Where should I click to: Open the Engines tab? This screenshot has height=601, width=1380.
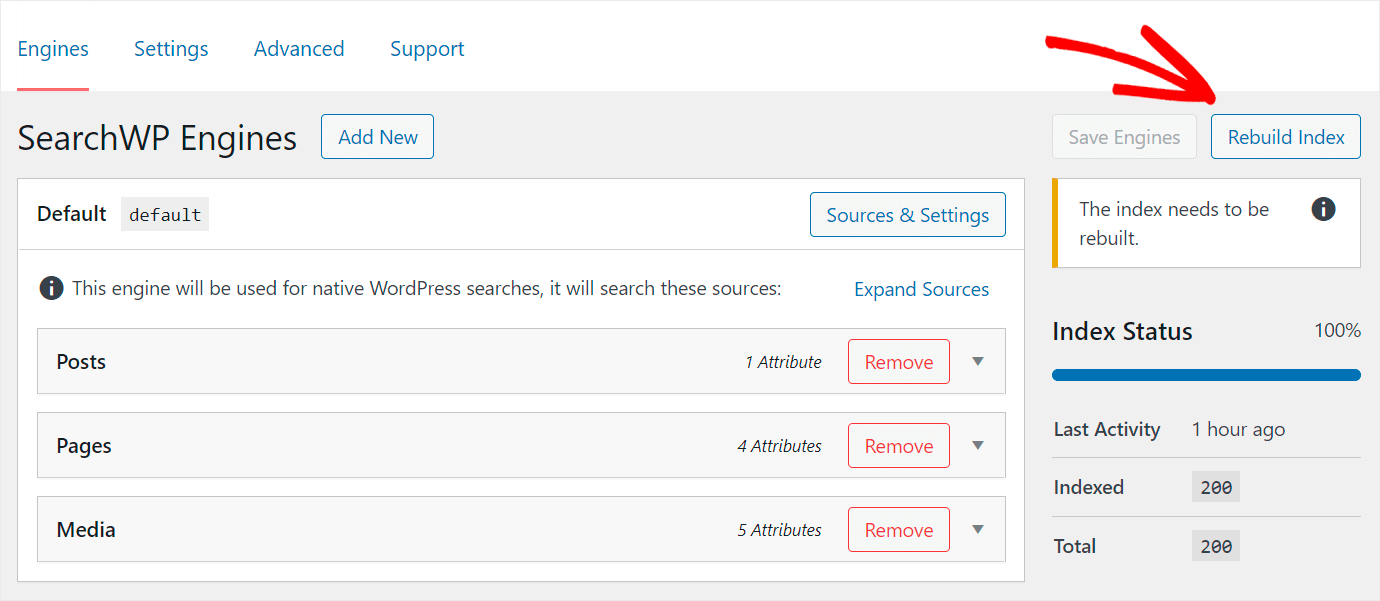click(x=53, y=49)
